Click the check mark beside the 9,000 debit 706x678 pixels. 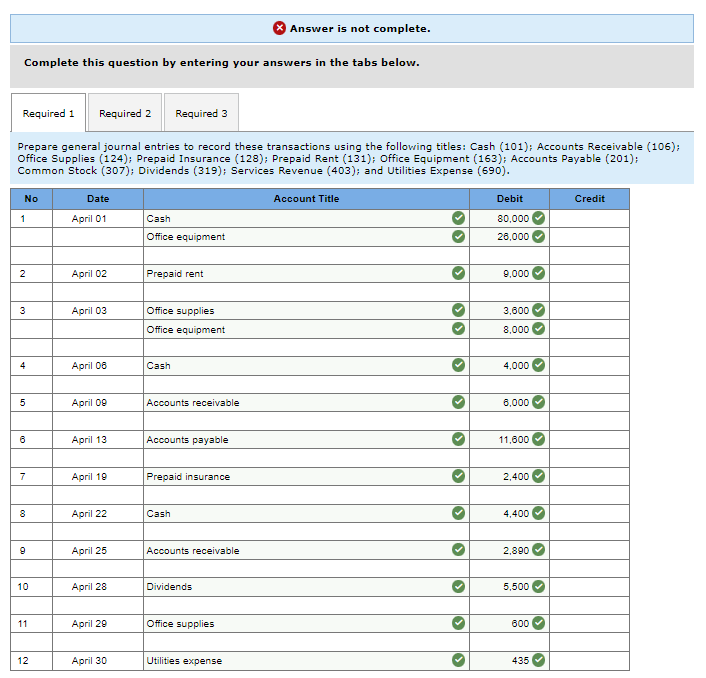(539, 273)
